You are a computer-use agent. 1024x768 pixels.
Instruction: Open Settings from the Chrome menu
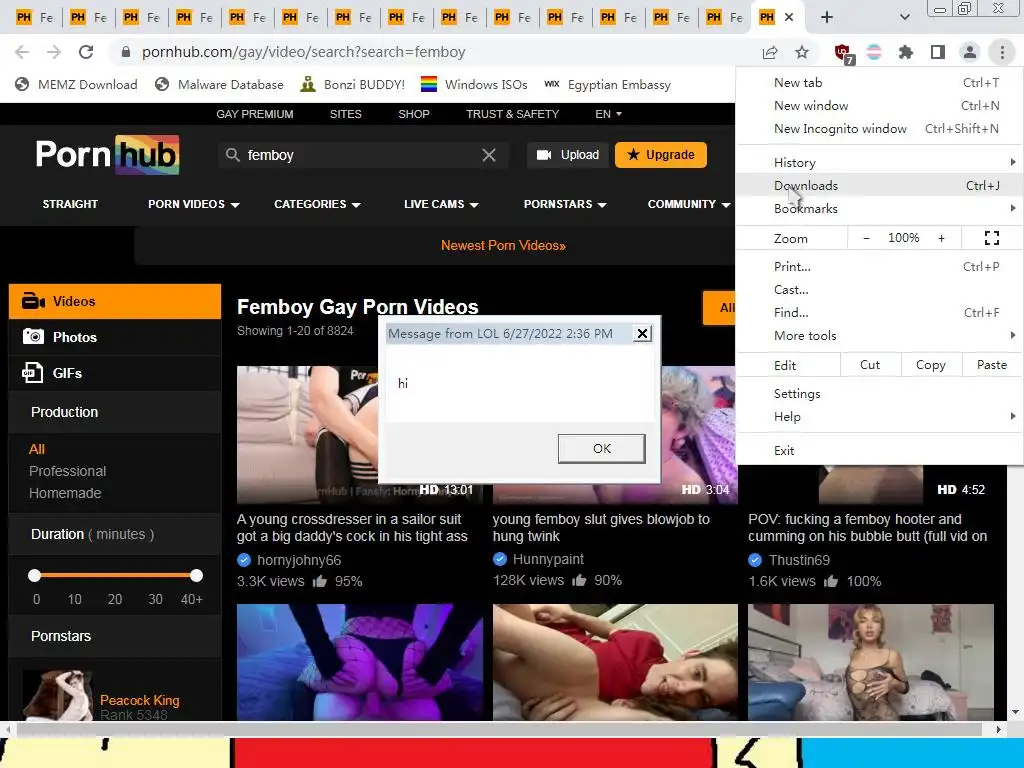pyautogui.click(x=879, y=394)
